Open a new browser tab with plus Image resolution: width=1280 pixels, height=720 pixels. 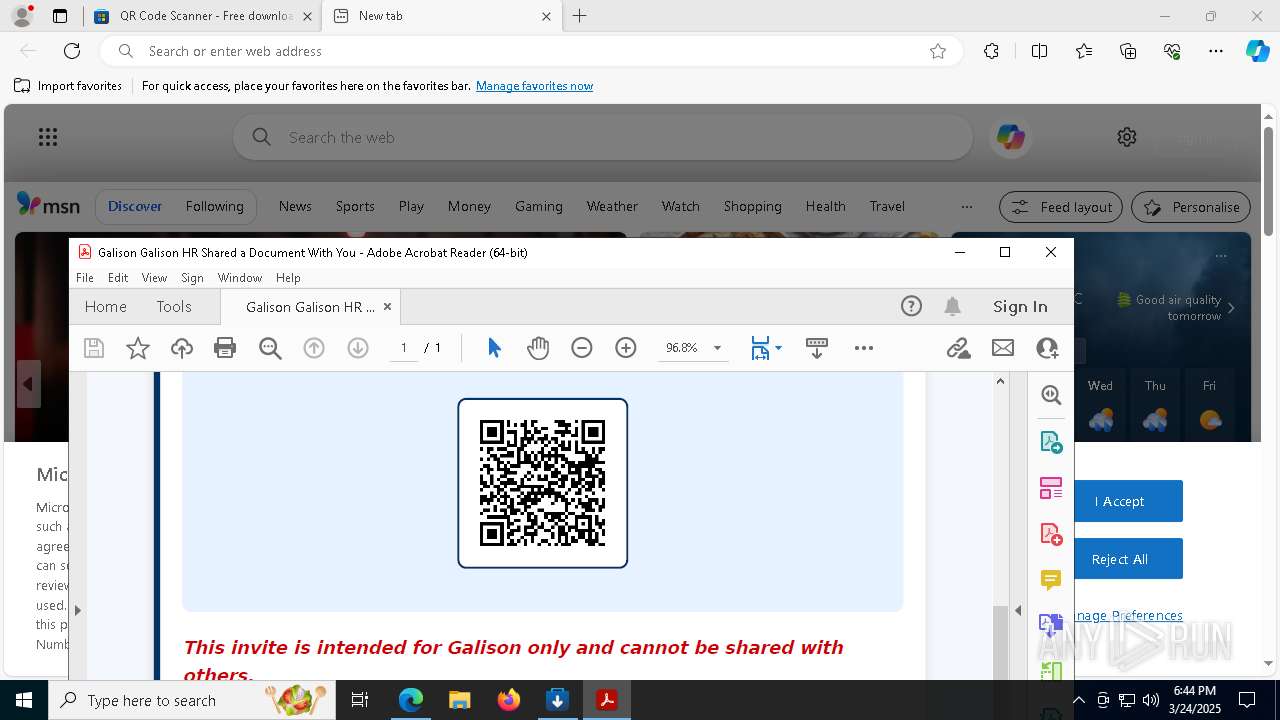[x=580, y=16]
